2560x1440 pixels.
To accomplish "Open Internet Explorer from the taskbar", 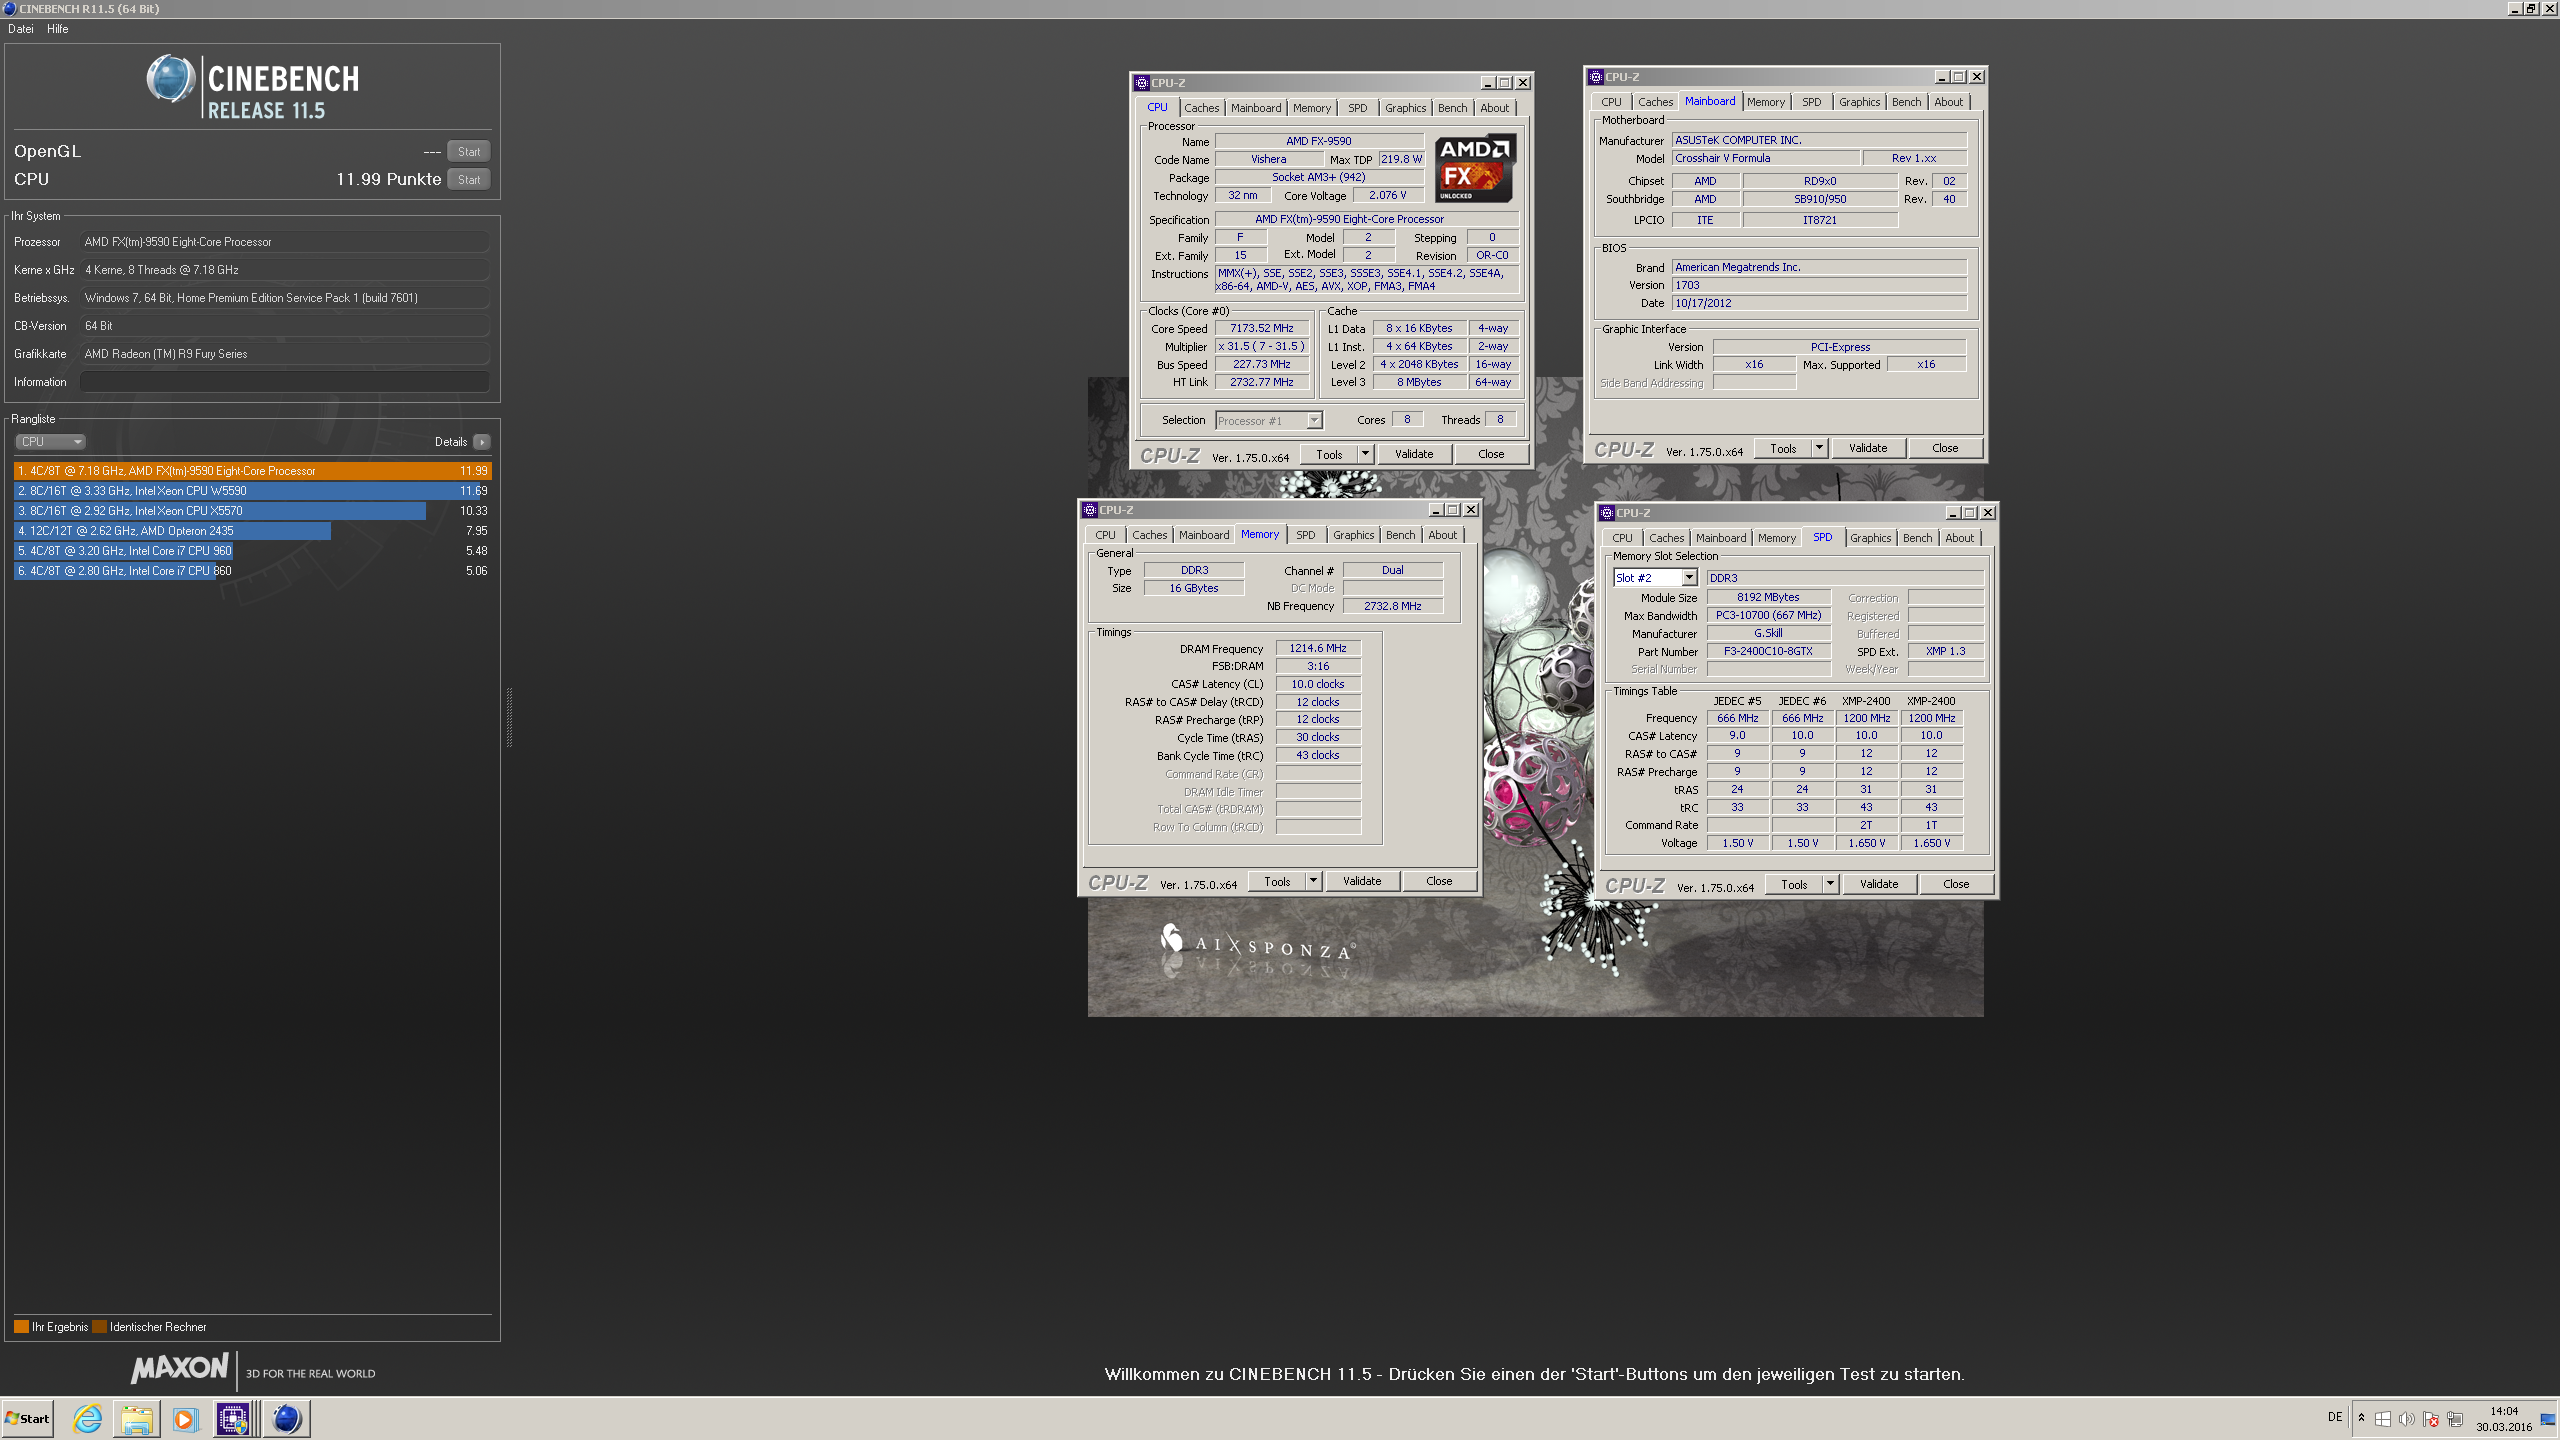I will pos(88,1418).
